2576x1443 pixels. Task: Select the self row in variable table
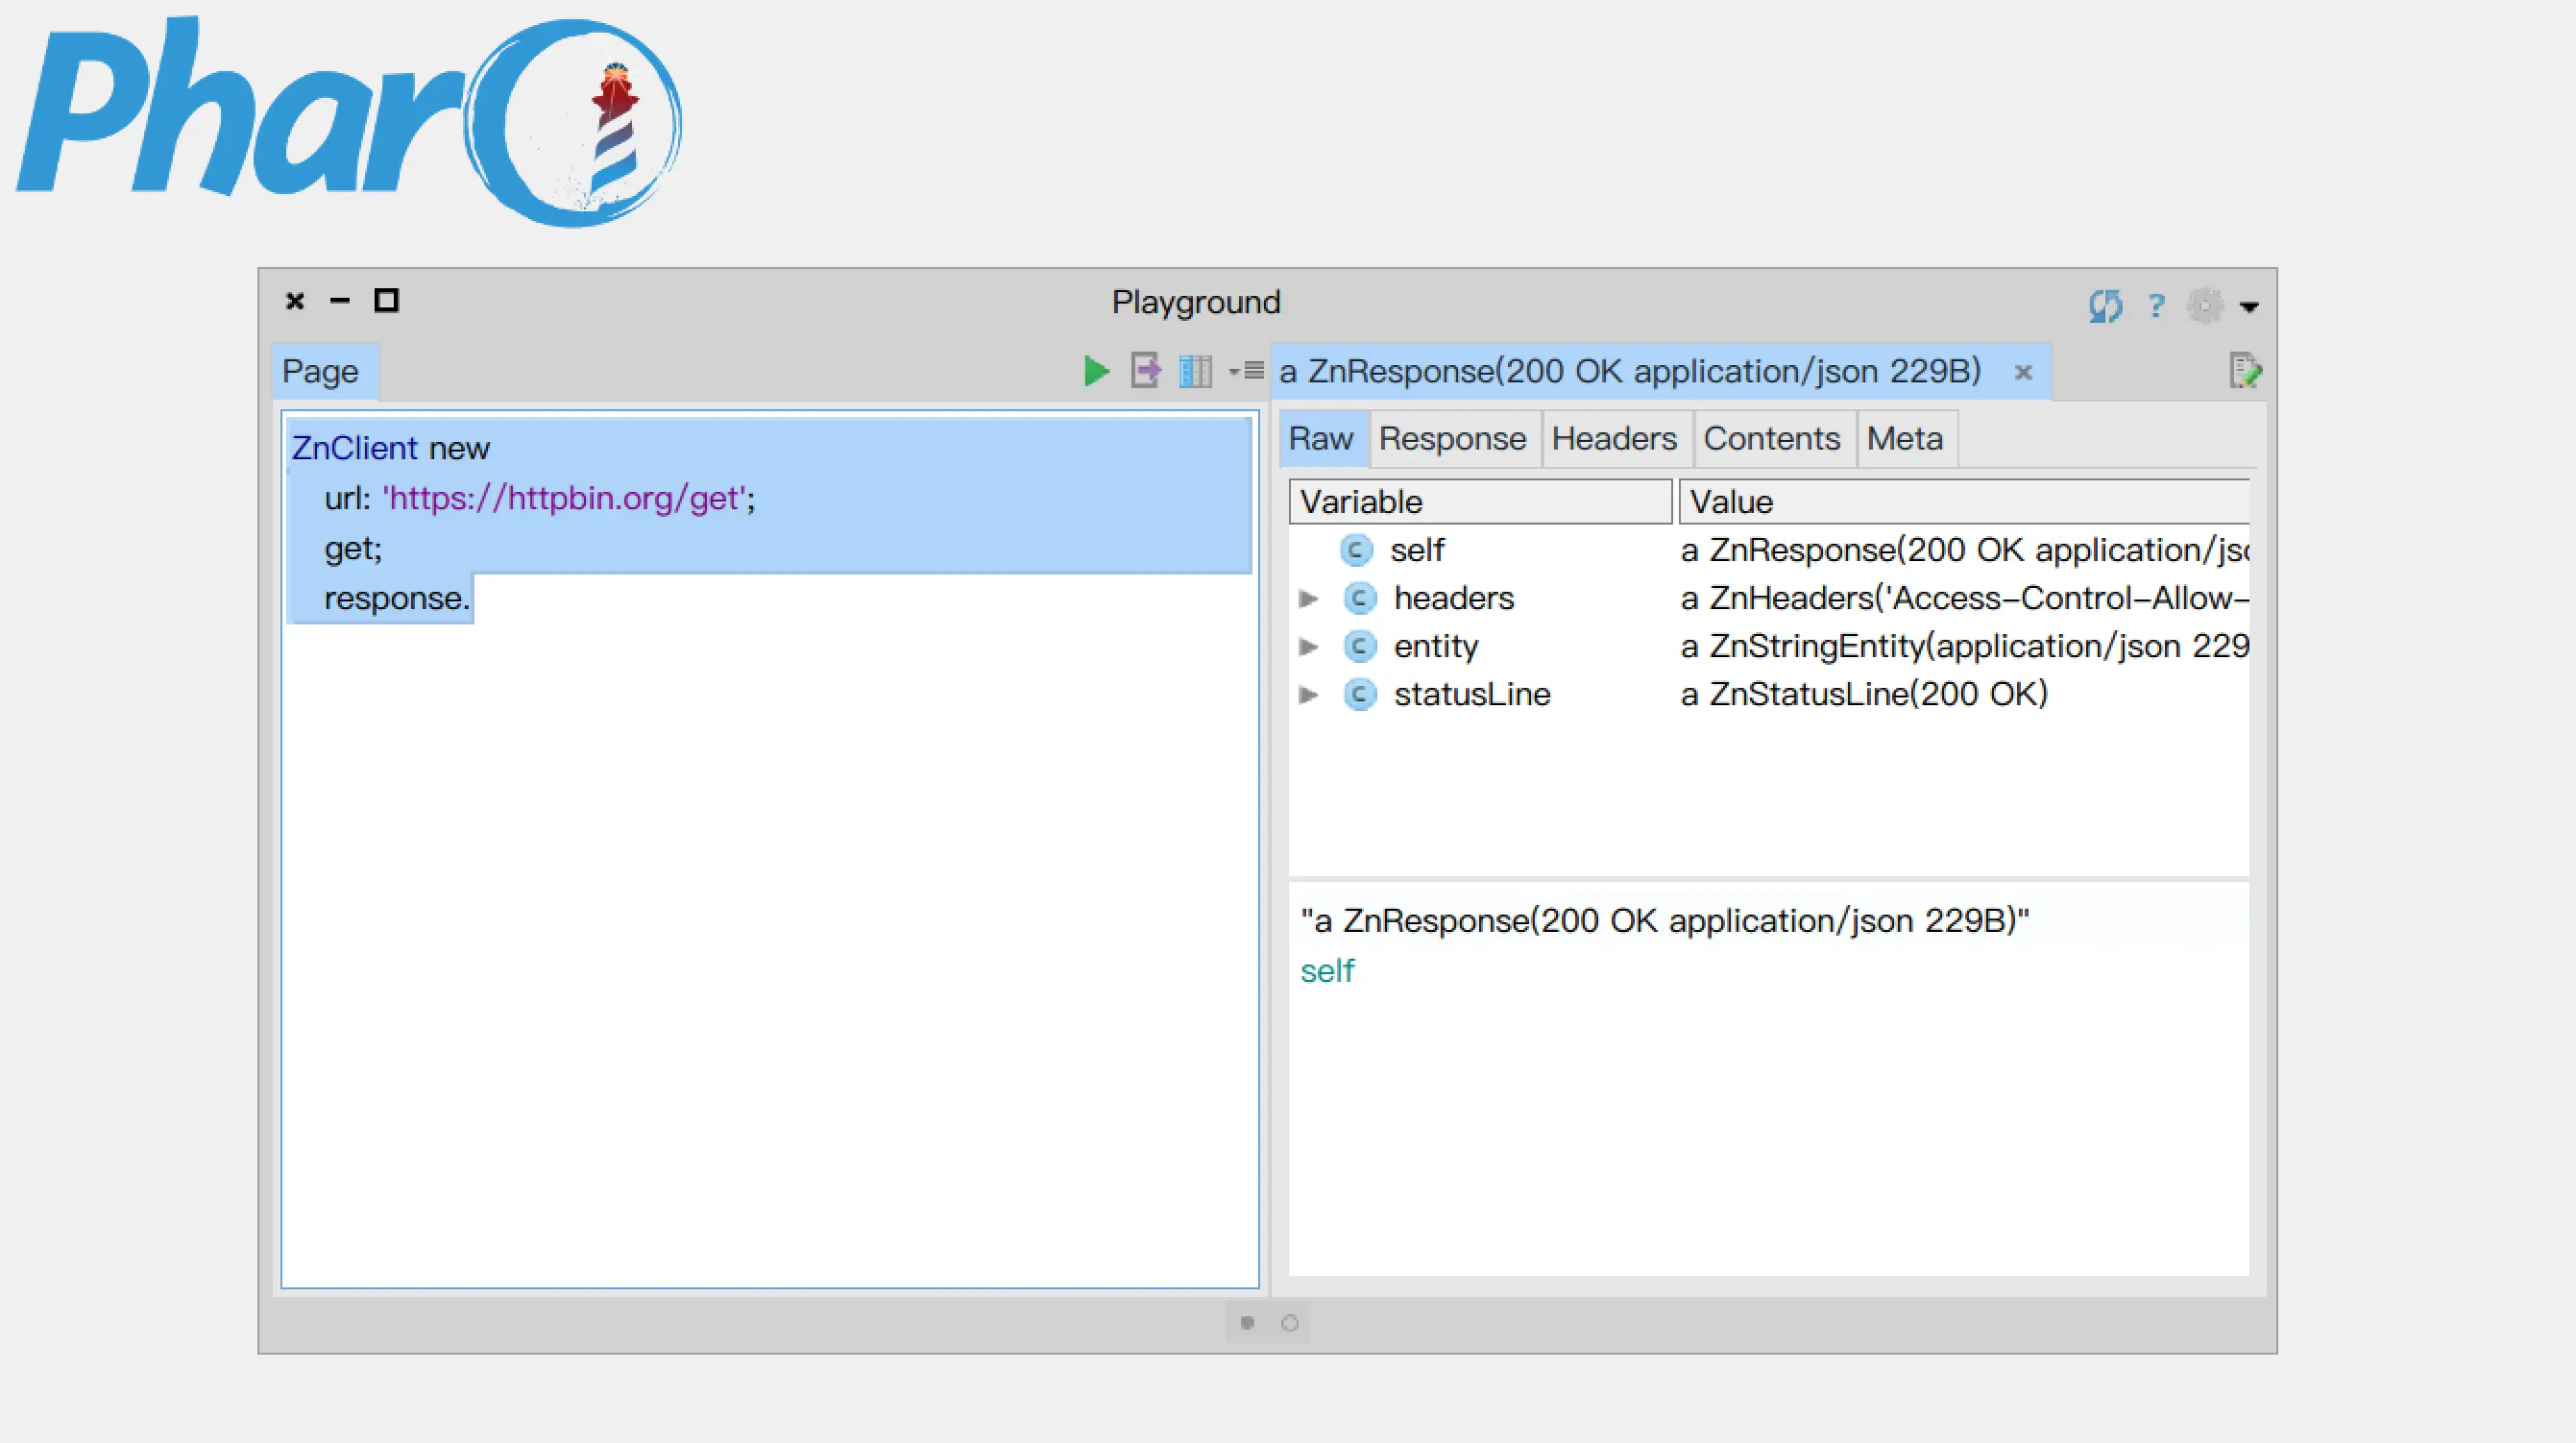(x=1416, y=550)
